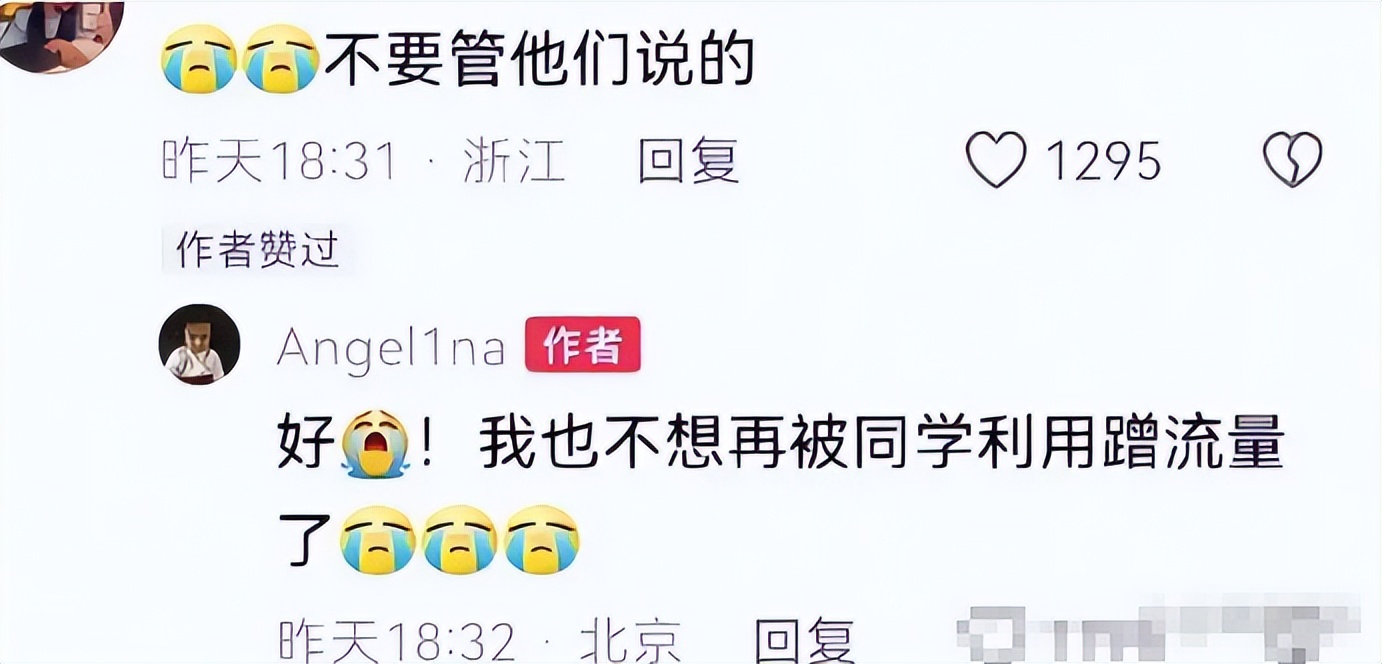Click the 北京 location label
Screen dimensions: 1382x664
coord(631,640)
